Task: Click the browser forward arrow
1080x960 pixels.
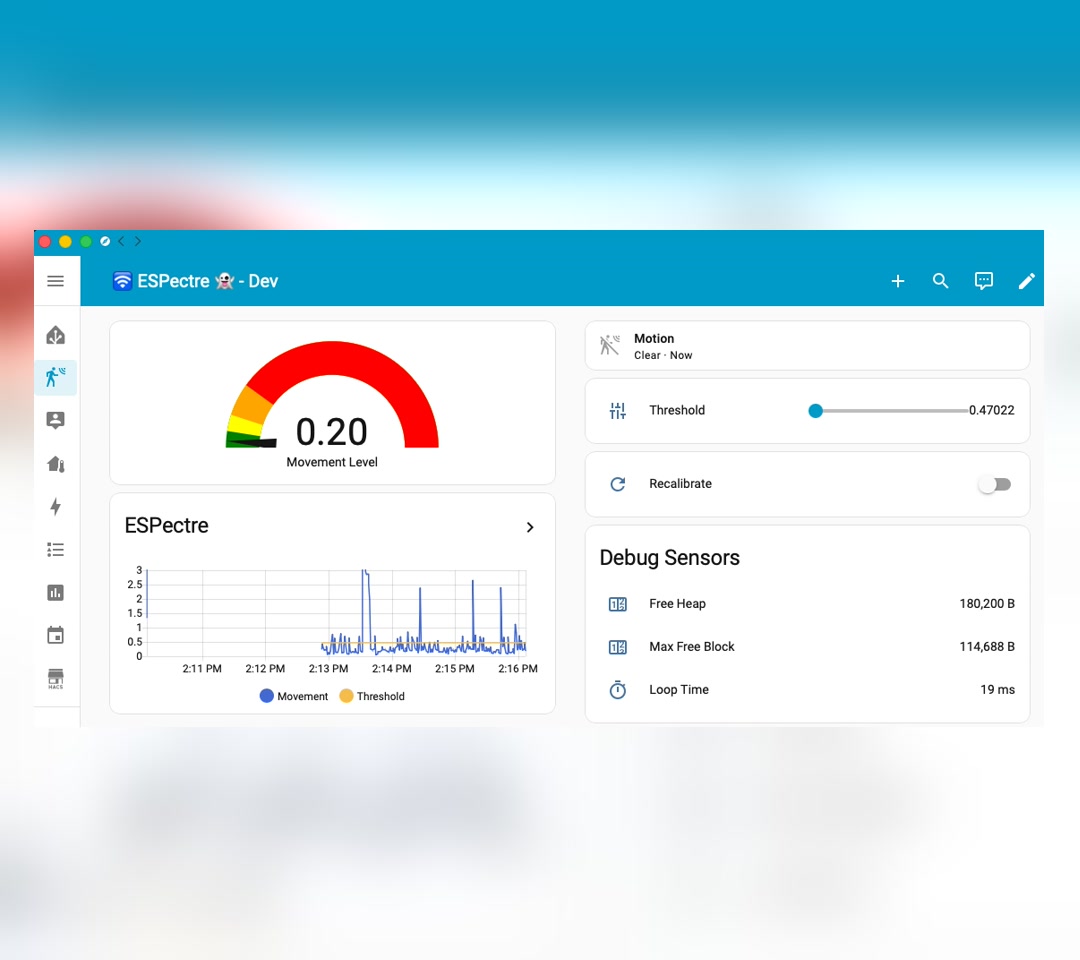Action: pos(138,241)
